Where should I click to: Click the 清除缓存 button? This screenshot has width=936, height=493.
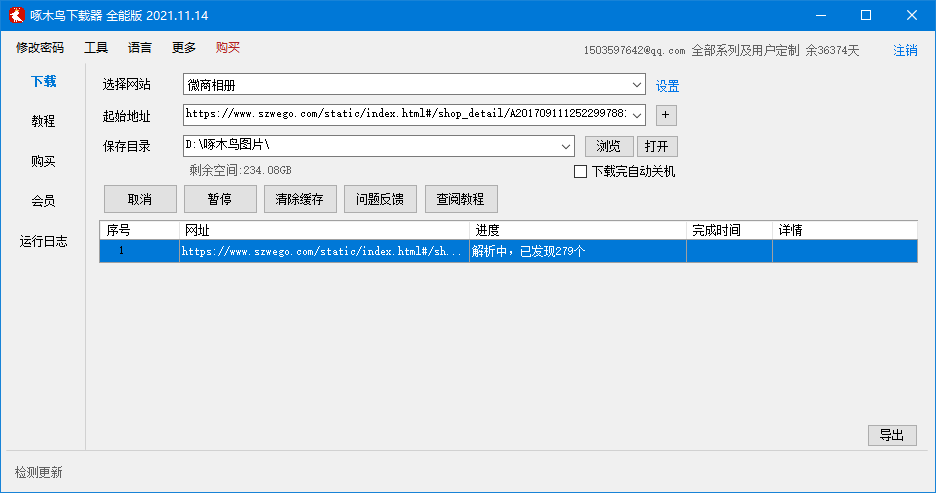click(300, 199)
